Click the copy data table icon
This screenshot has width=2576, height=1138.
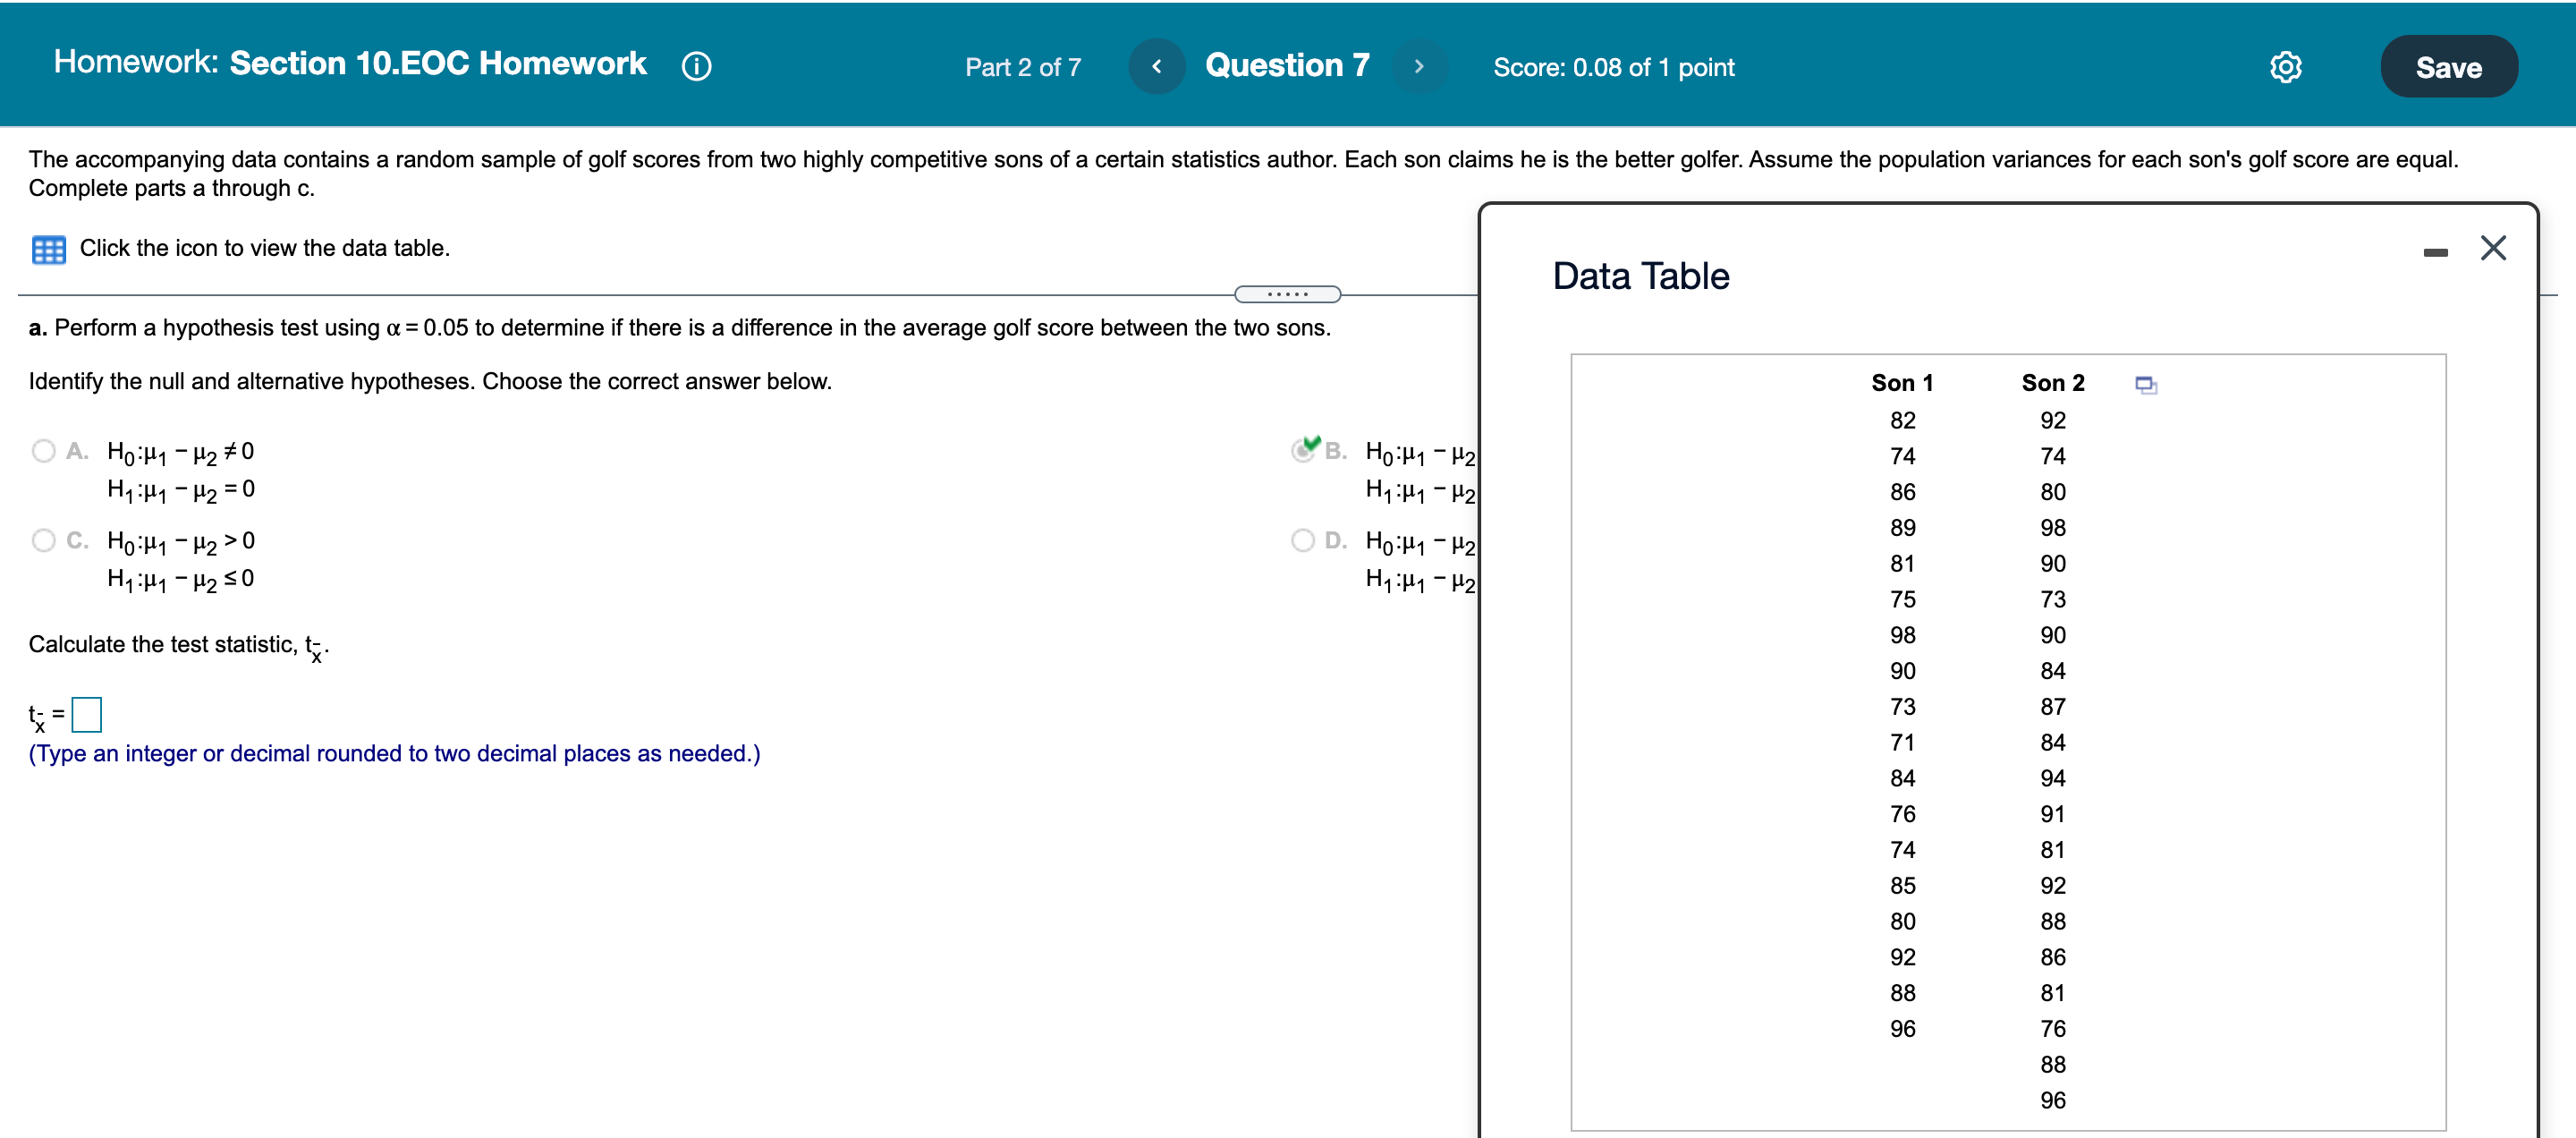pos(2145,385)
